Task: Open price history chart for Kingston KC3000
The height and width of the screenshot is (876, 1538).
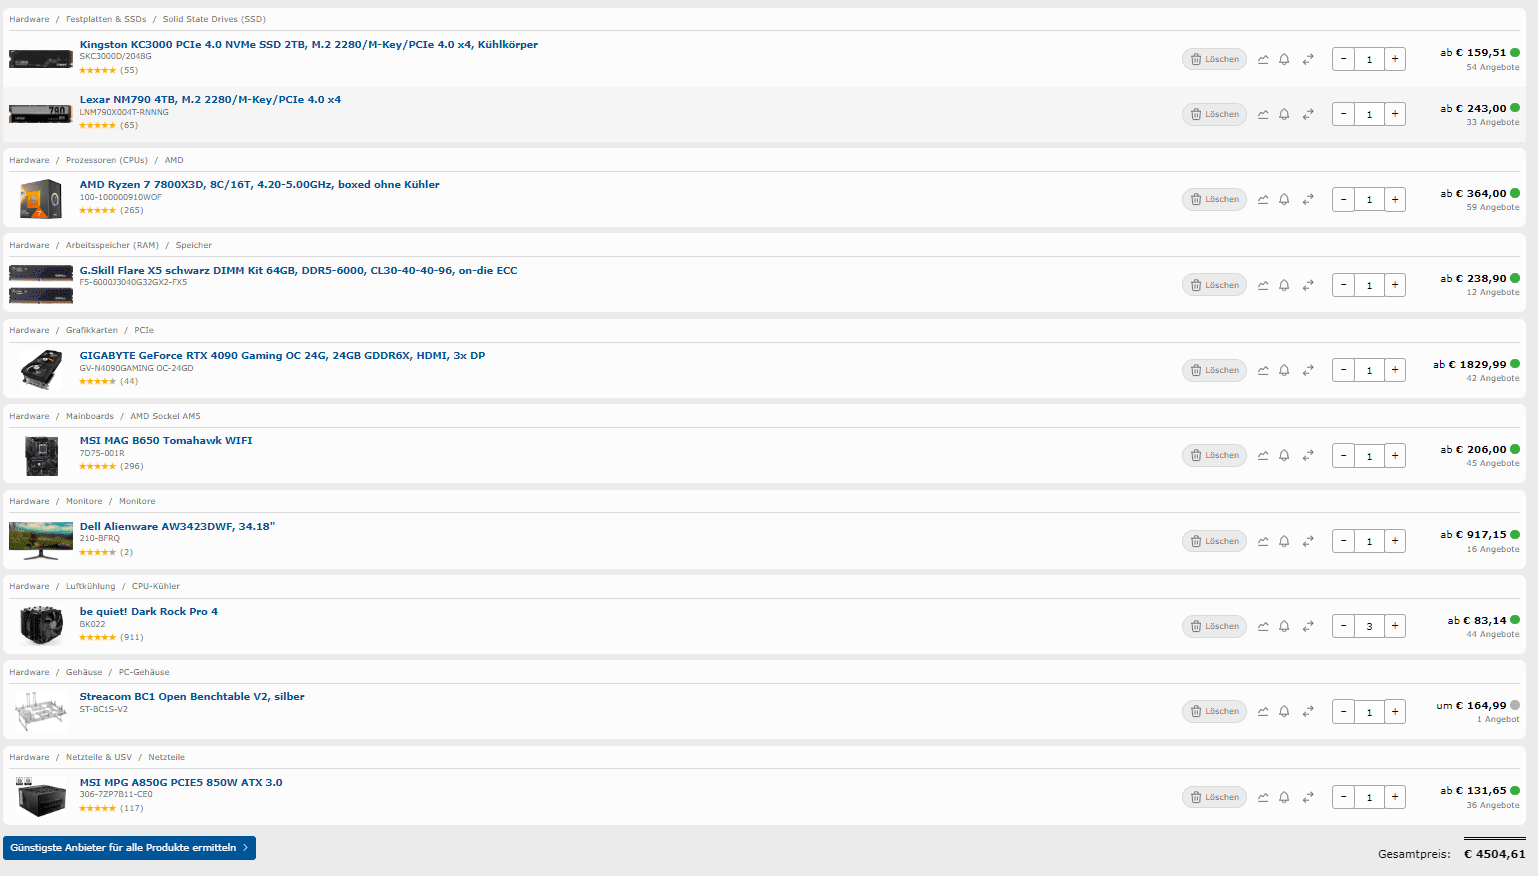Action: pyautogui.click(x=1263, y=59)
